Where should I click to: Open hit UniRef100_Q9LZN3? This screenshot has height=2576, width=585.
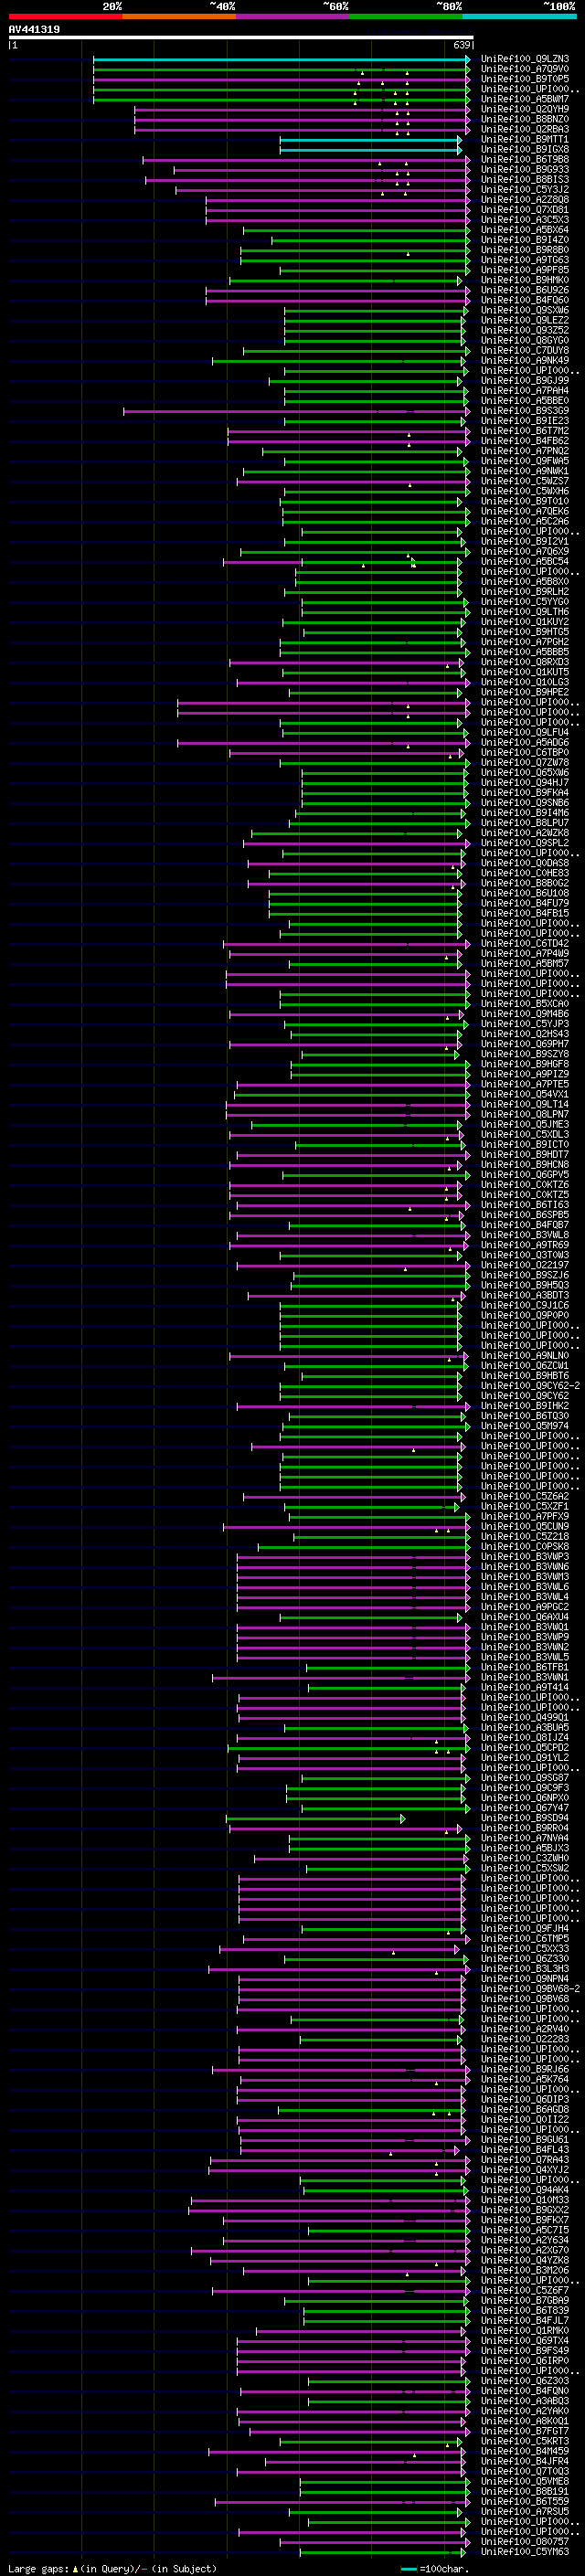[525, 59]
